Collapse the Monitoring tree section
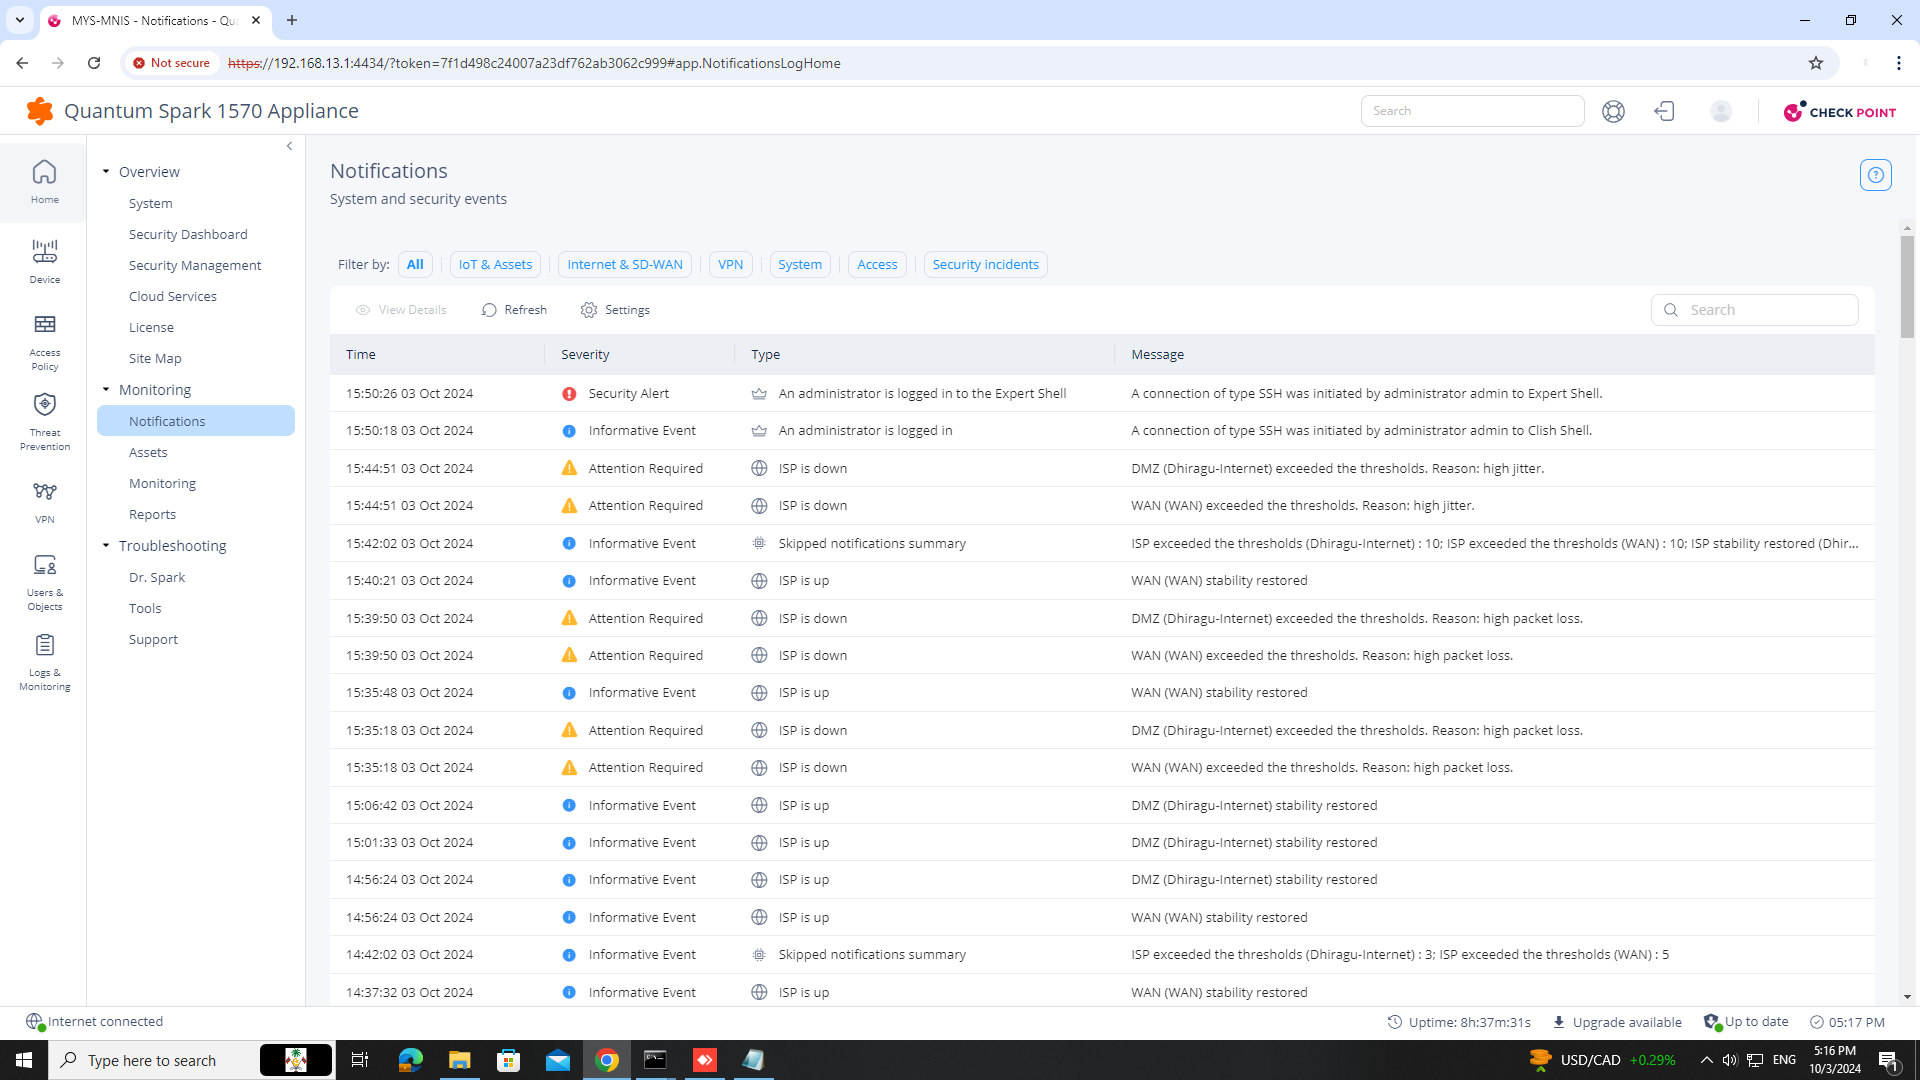The image size is (1920, 1080). (106, 390)
